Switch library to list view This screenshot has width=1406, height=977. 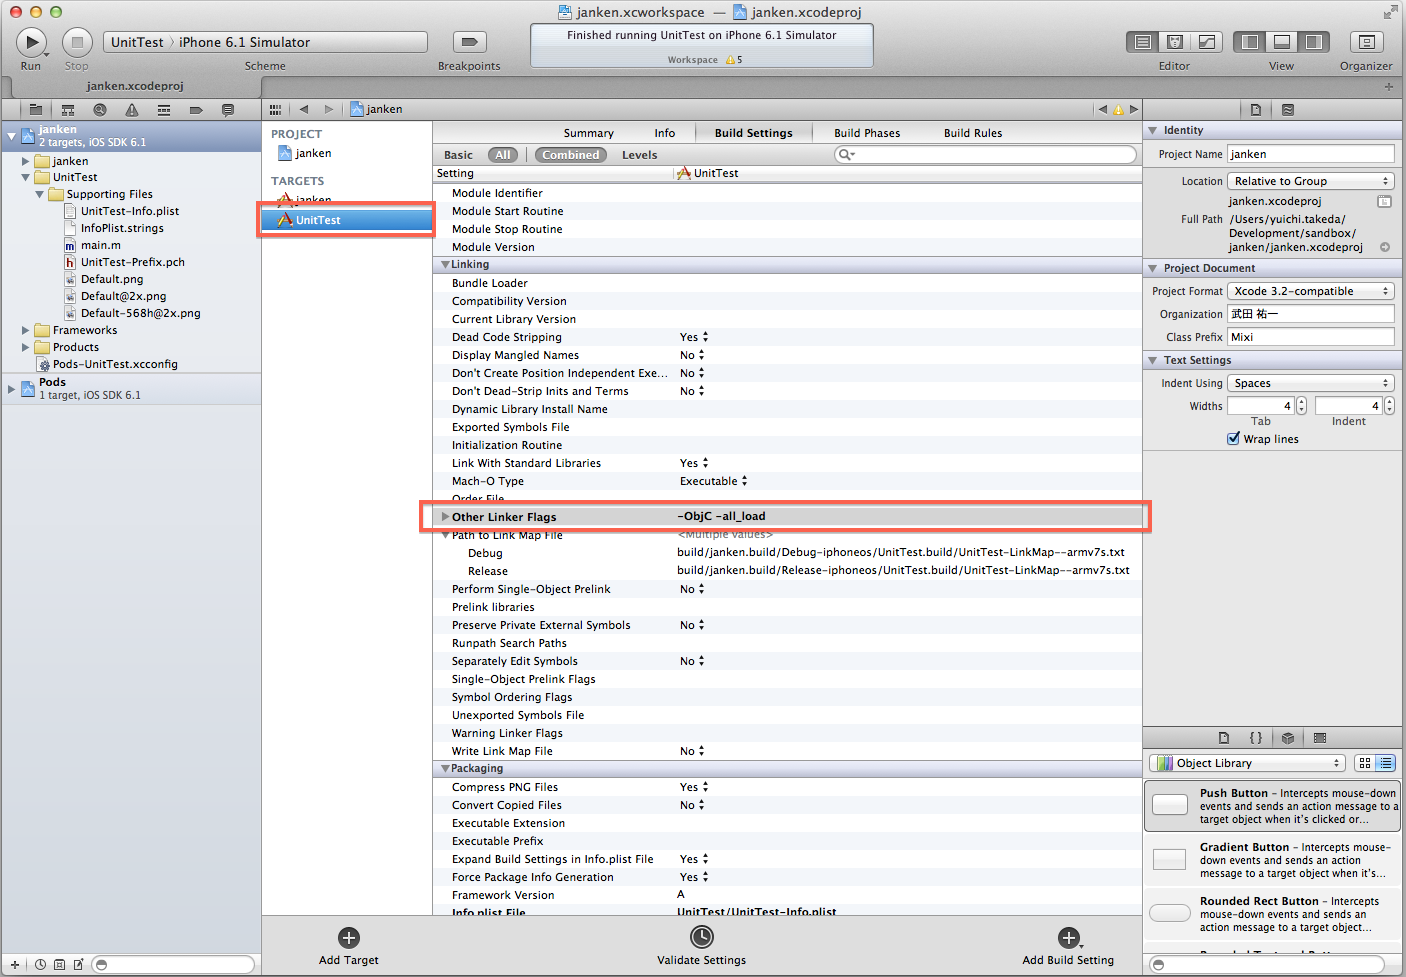coord(1386,763)
